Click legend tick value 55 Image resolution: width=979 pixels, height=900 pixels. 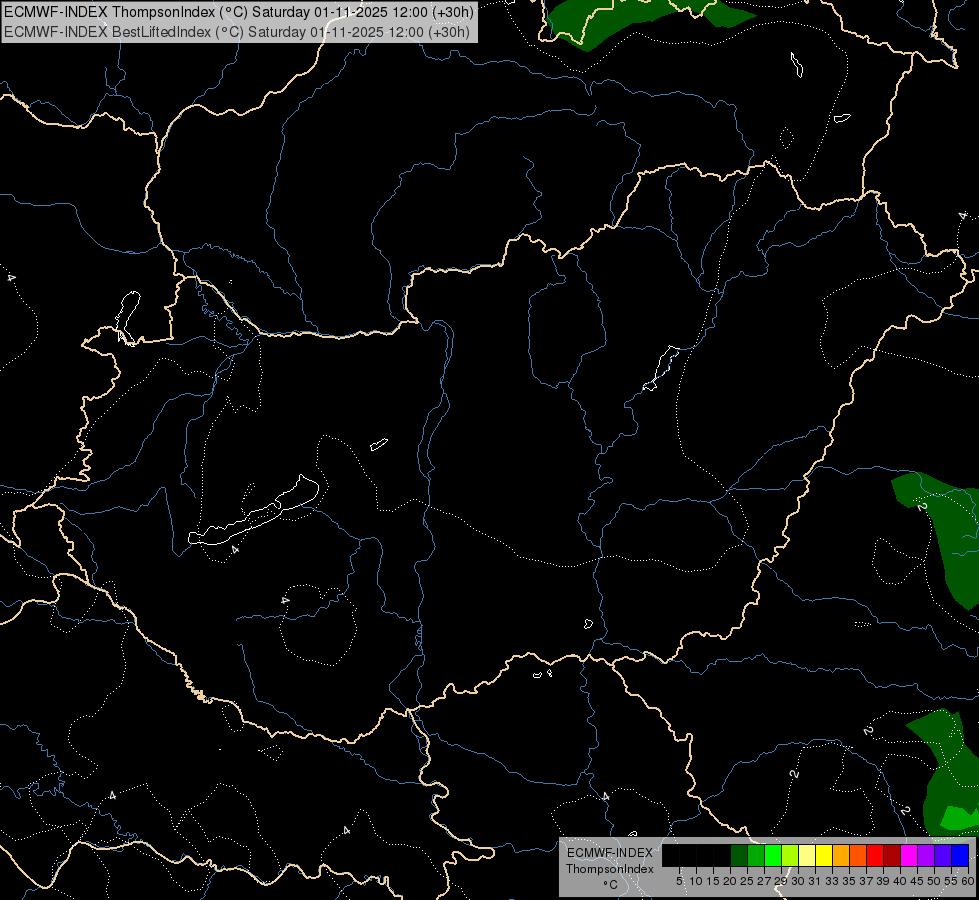(950, 881)
